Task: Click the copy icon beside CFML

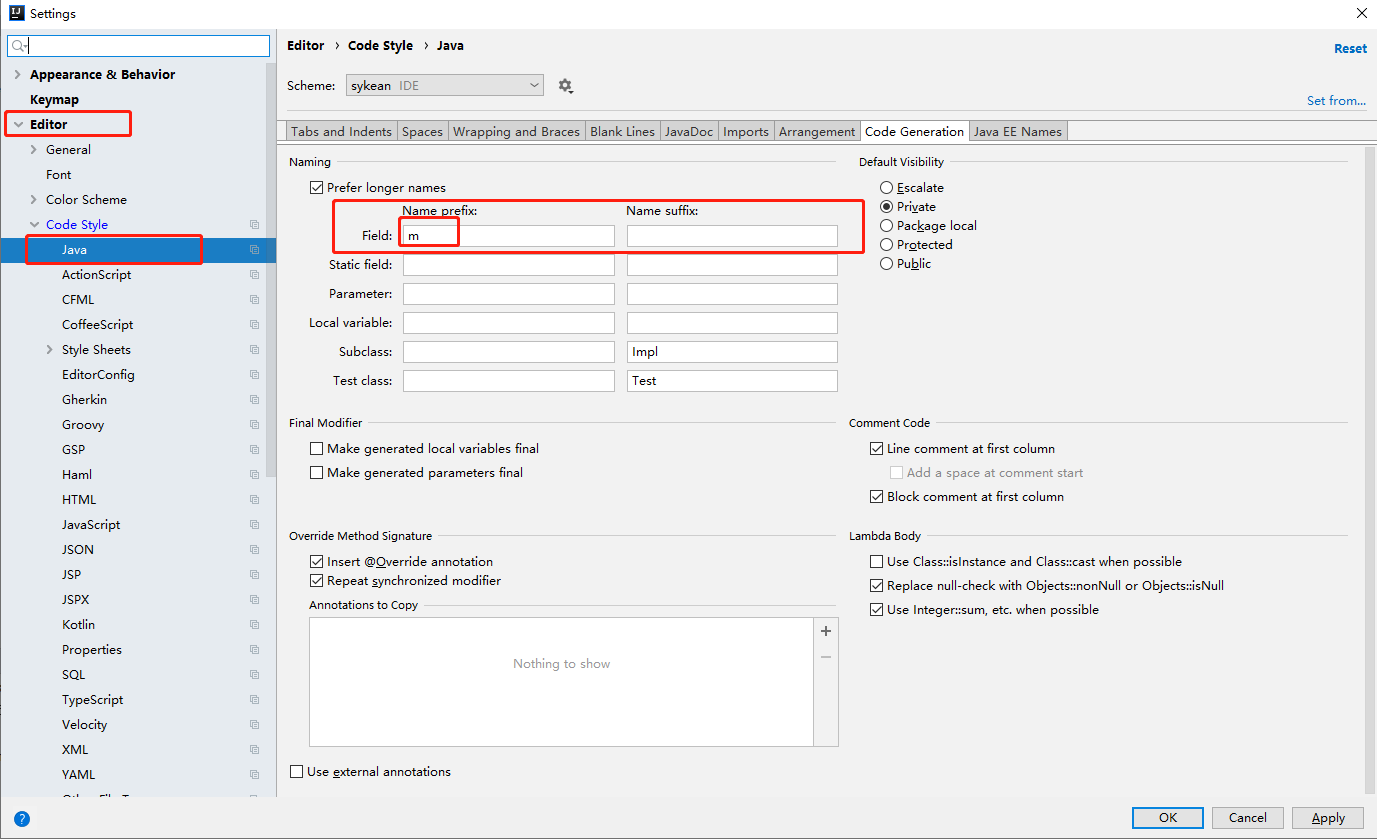Action: pos(254,300)
